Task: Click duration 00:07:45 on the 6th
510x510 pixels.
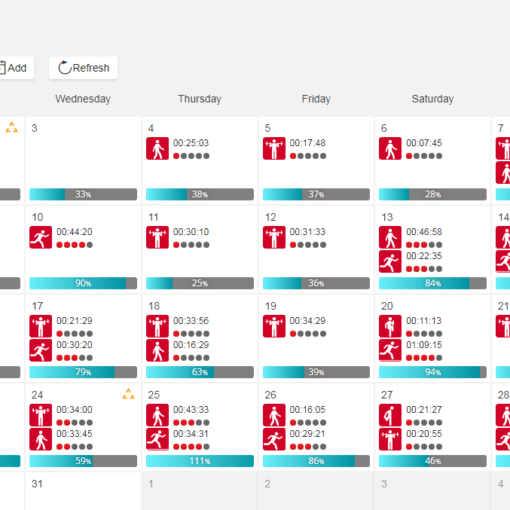Action: (424, 143)
